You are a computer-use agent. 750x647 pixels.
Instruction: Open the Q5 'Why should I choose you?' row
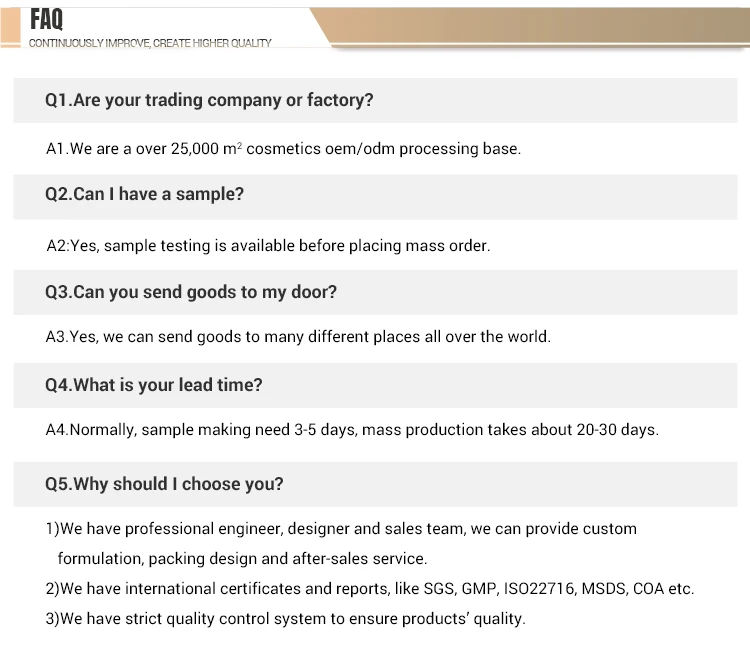(375, 484)
